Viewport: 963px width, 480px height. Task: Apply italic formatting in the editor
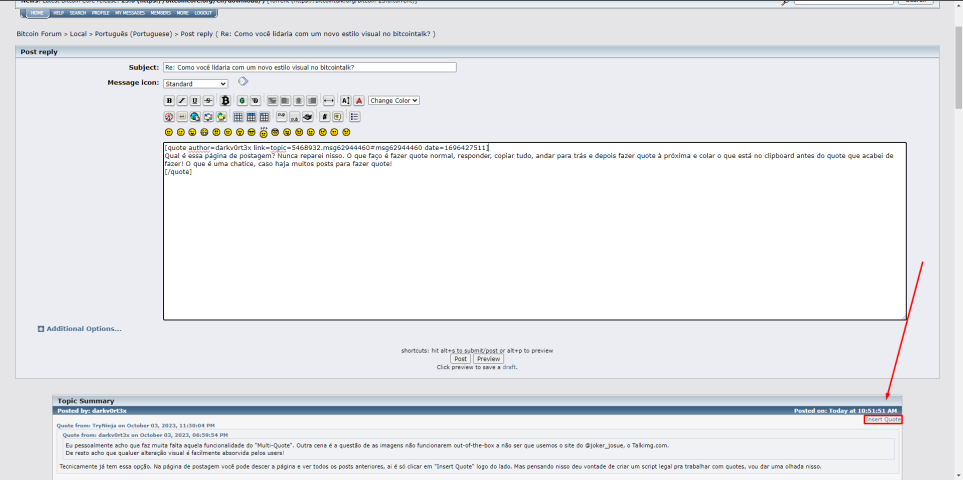[x=182, y=101]
